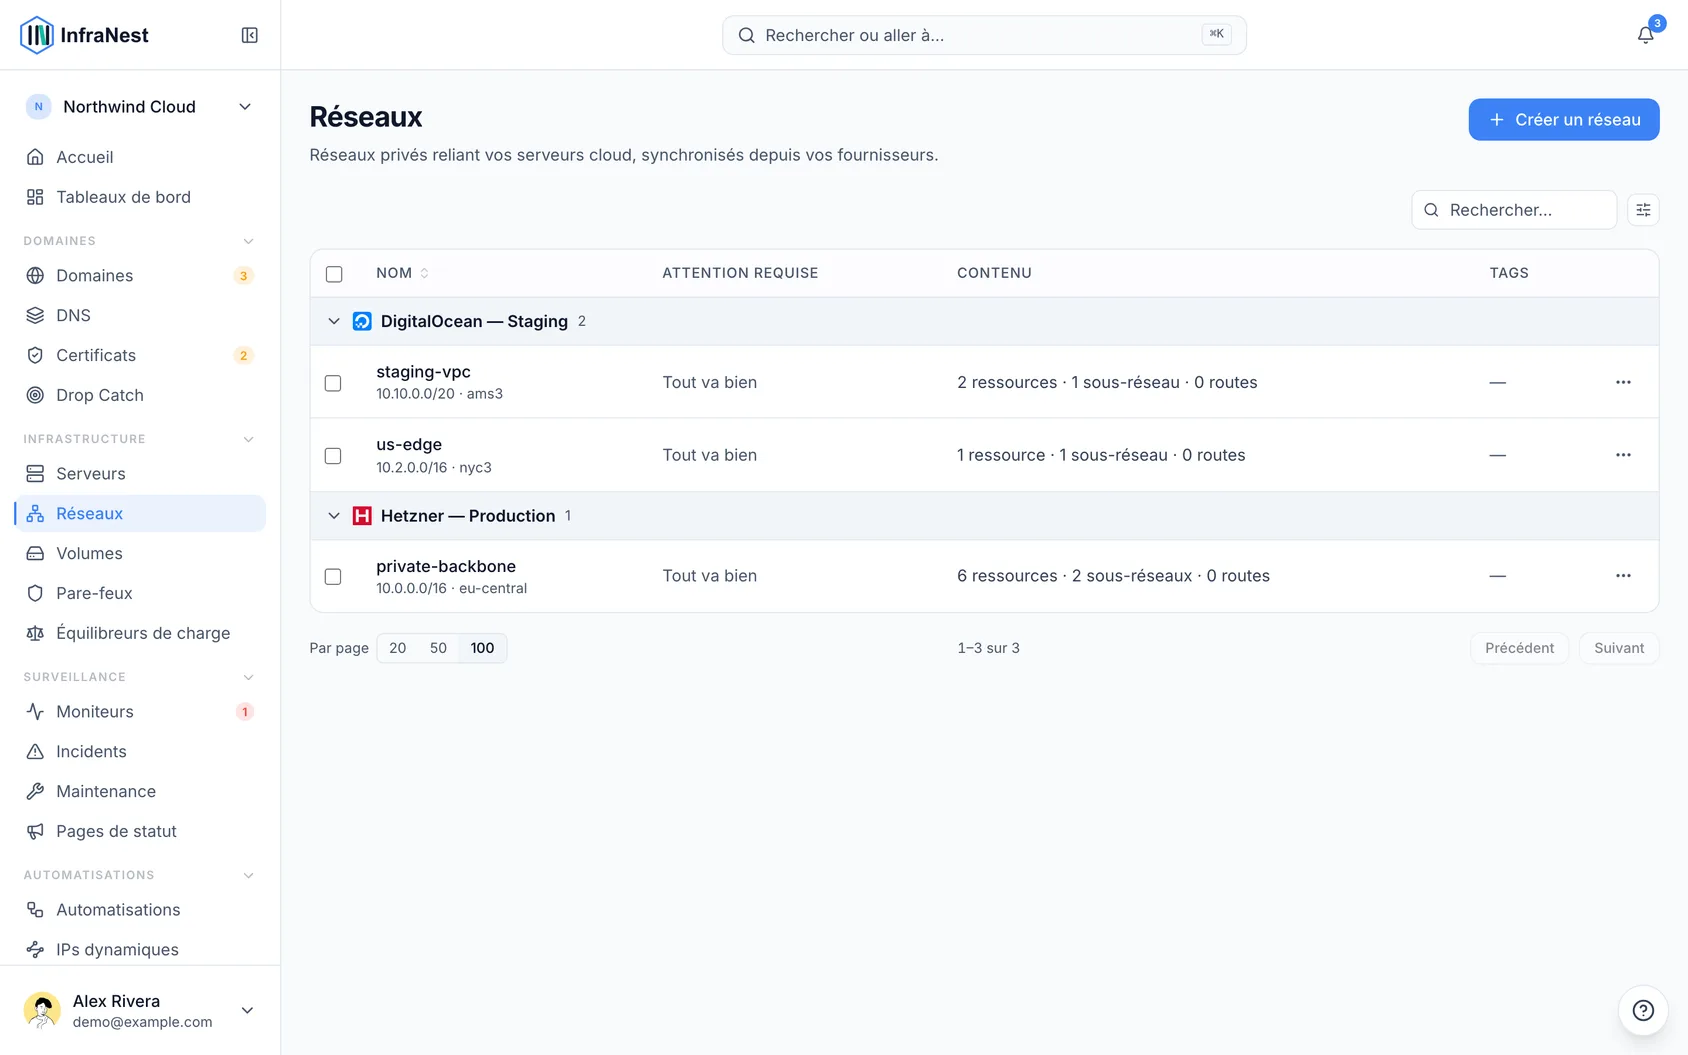1688x1055 pixels.
Task: Go to Accueil in the sidebar
Action: [140, 157]
